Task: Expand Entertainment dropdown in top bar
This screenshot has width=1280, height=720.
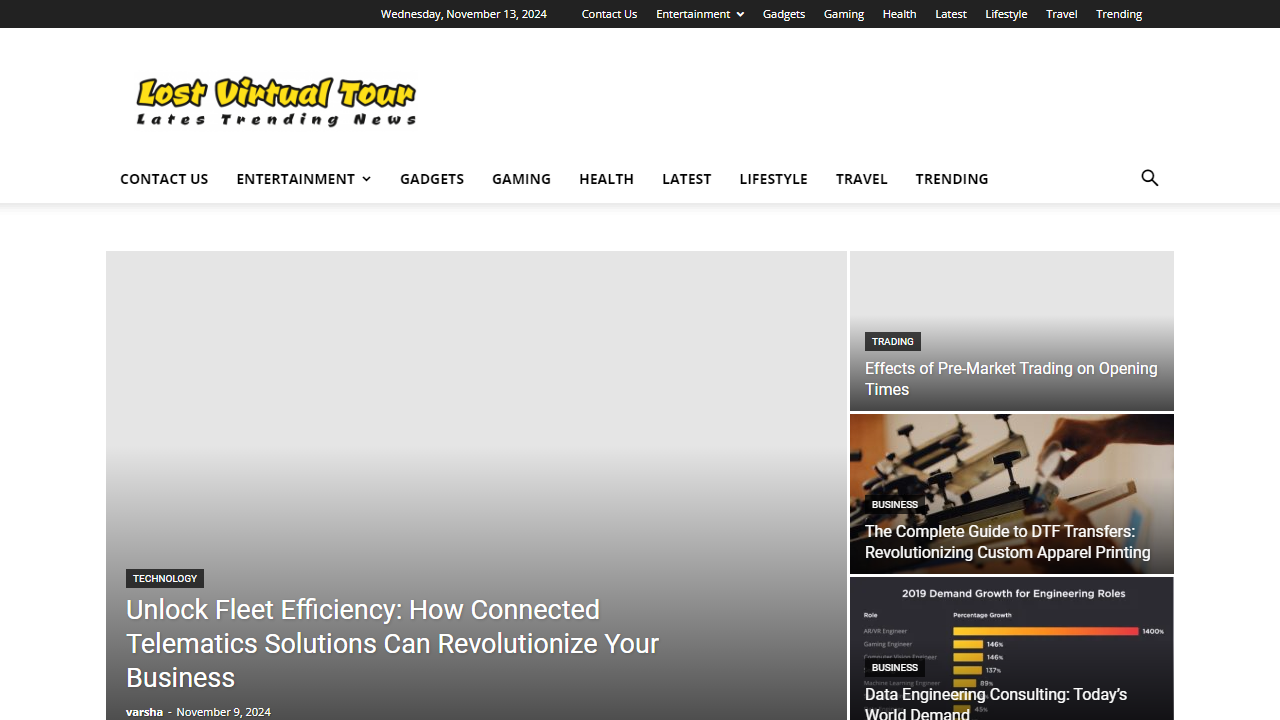Action: (699, 14)
